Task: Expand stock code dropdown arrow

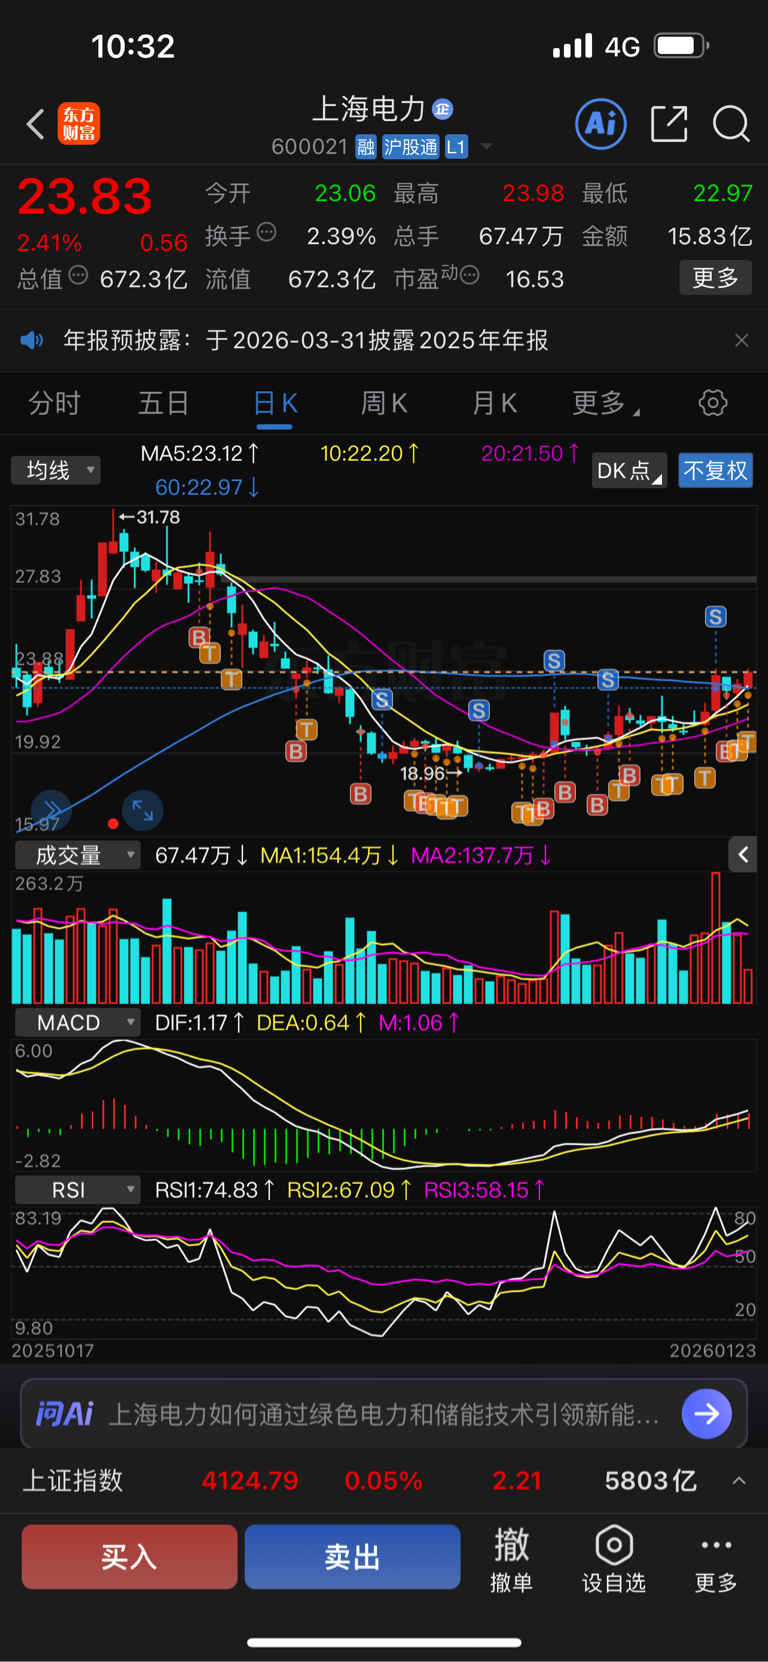Action: click(487, 147)
